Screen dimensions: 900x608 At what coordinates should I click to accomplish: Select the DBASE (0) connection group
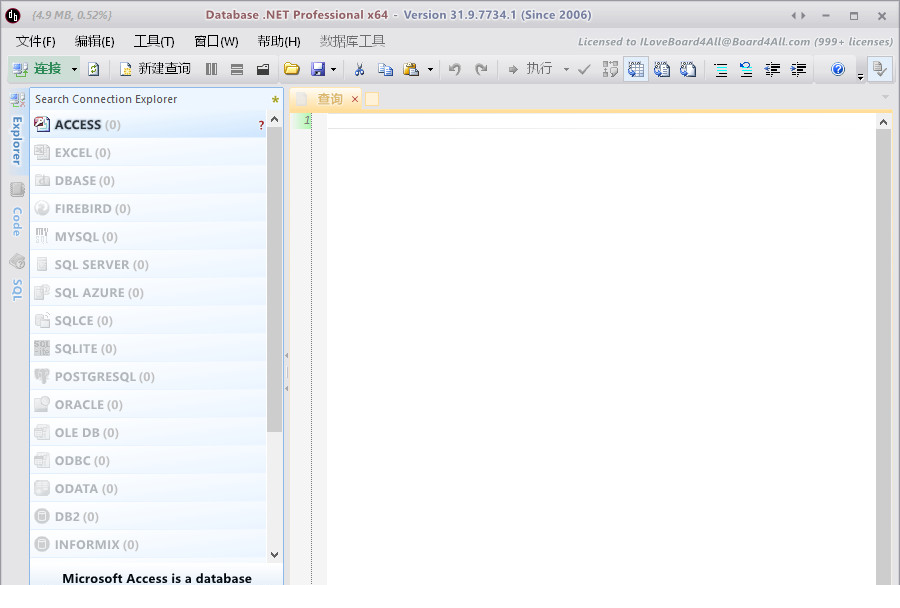[x=149, y=181]
